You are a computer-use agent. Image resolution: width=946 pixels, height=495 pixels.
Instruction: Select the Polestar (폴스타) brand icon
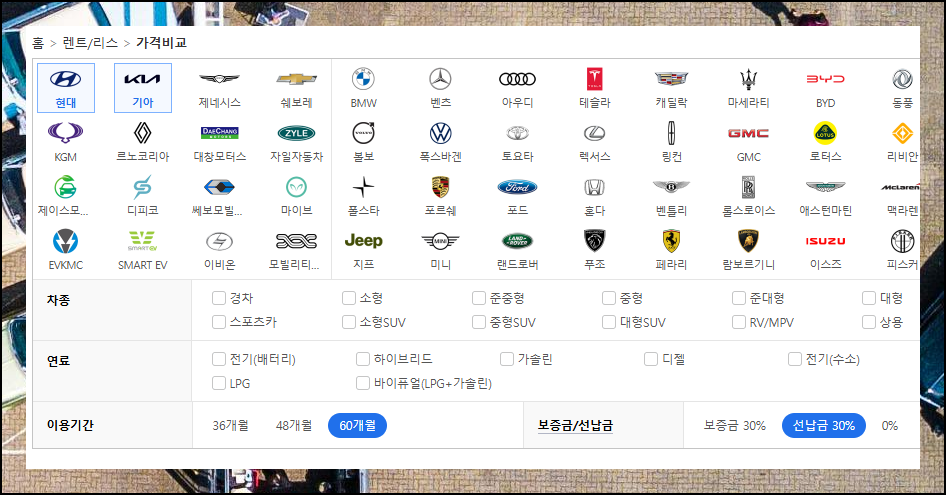[363, 187]
